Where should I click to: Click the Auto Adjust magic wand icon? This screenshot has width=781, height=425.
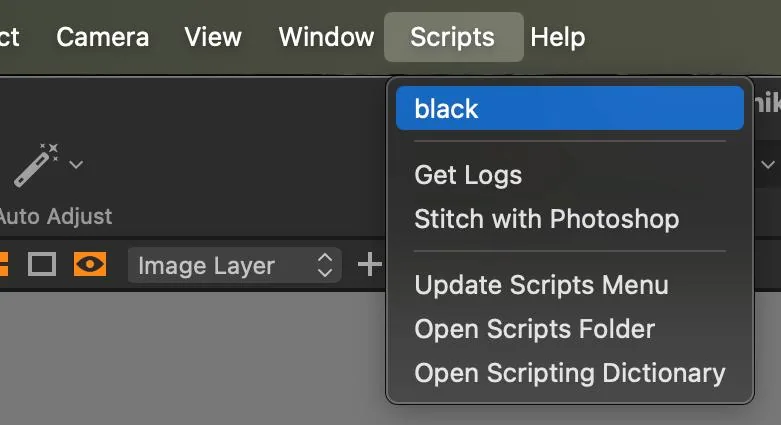tap(36, 165)
